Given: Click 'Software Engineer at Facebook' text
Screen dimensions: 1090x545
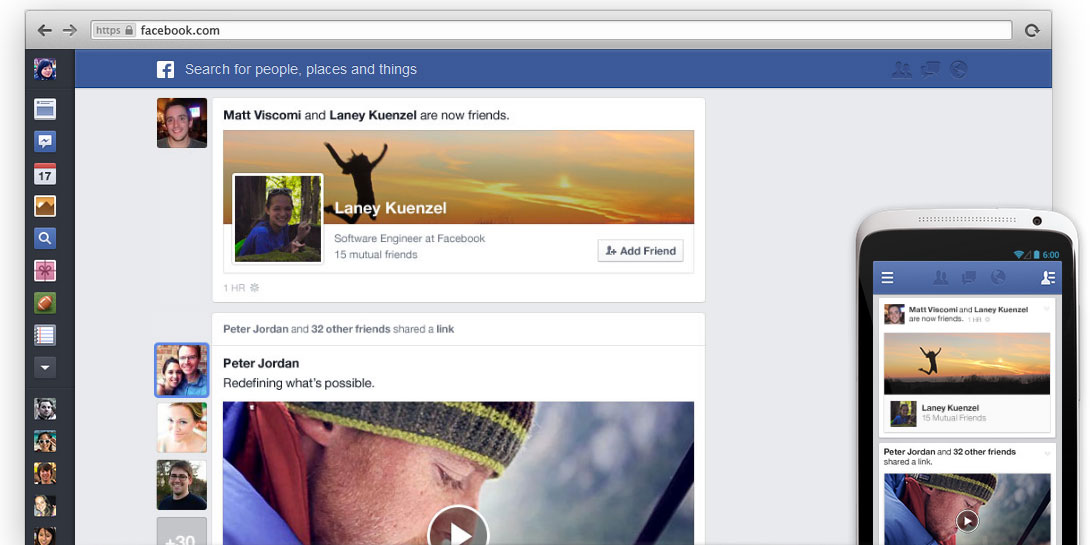Looking at the screenshot, I should pyautogui.click(x=409, y=238).
